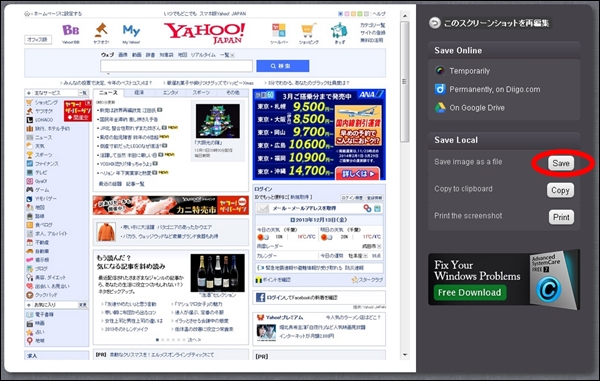The image size is (600, 381).
Task: Switch to the 経済 news tab
Action: pos(139,93)
